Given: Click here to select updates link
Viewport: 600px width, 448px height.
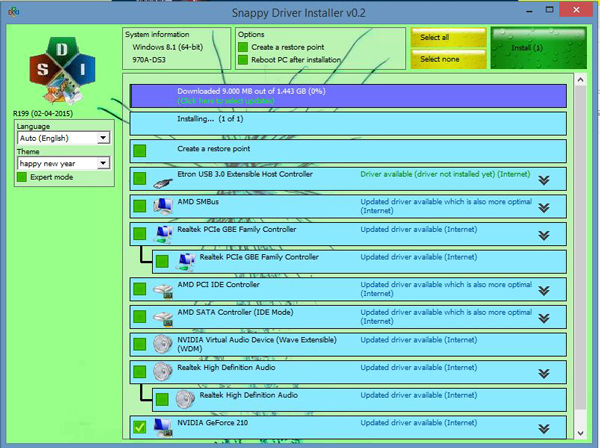Looking at the screenshot, I should [225, 101].
